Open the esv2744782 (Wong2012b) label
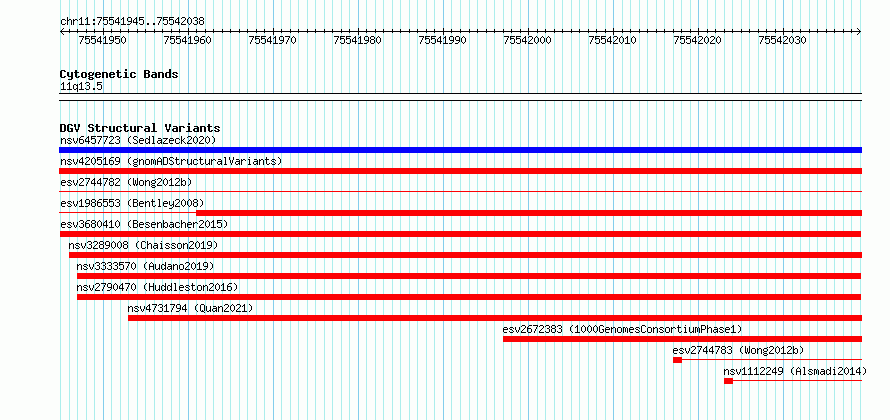Viewport: 890px width, 420px height. pos(127,182)
